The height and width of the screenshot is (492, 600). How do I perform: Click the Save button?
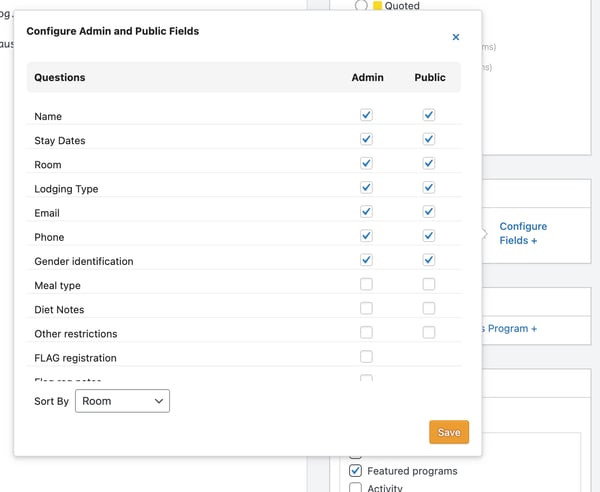[x=449, y=432]
